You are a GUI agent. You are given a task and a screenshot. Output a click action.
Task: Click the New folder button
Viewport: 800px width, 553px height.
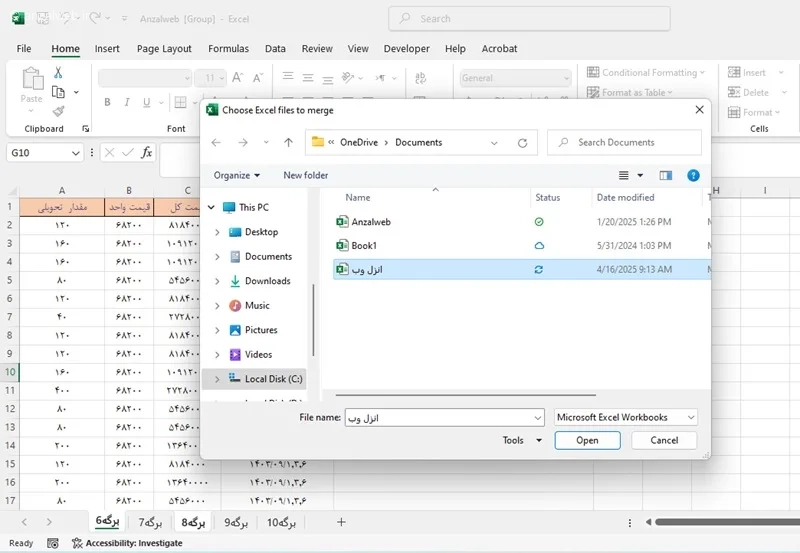pos(306,175)
